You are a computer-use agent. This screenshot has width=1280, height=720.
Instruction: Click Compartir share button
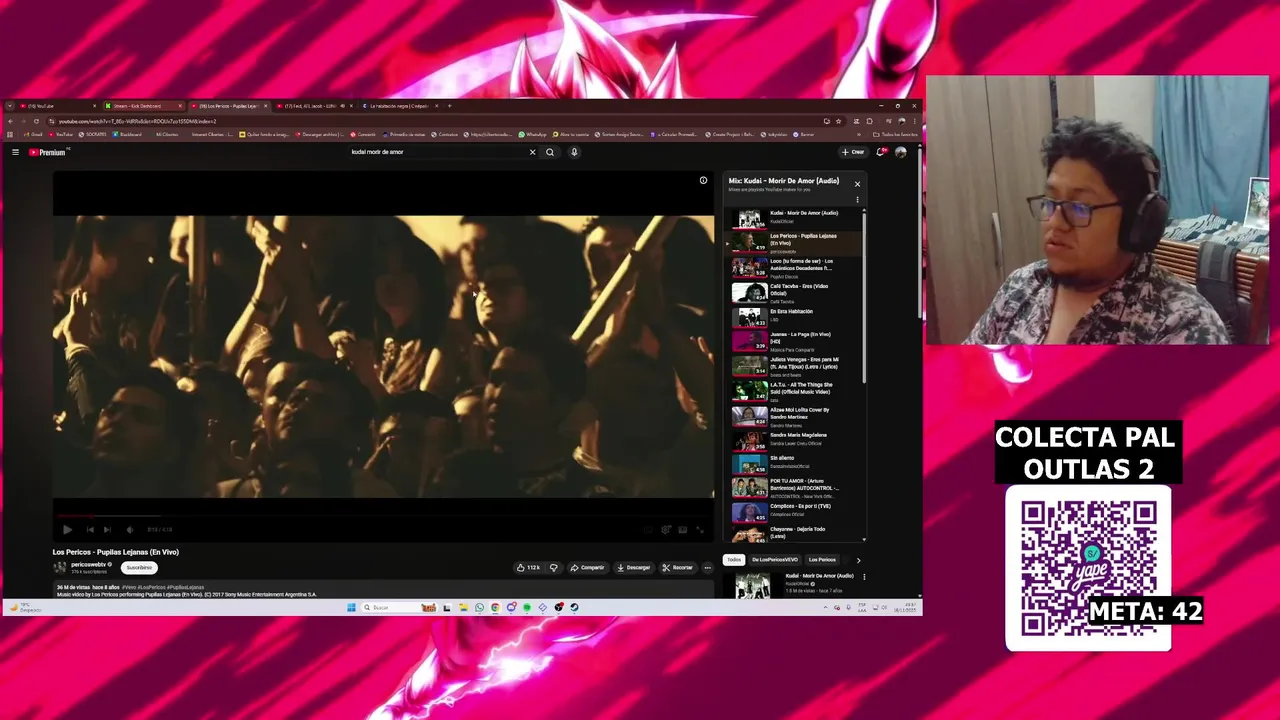click(x=587, y=567)
